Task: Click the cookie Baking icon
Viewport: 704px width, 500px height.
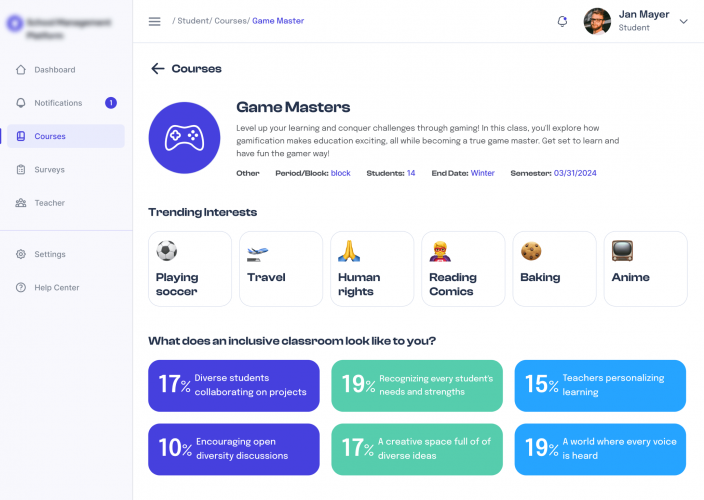Action: point(531,251)
